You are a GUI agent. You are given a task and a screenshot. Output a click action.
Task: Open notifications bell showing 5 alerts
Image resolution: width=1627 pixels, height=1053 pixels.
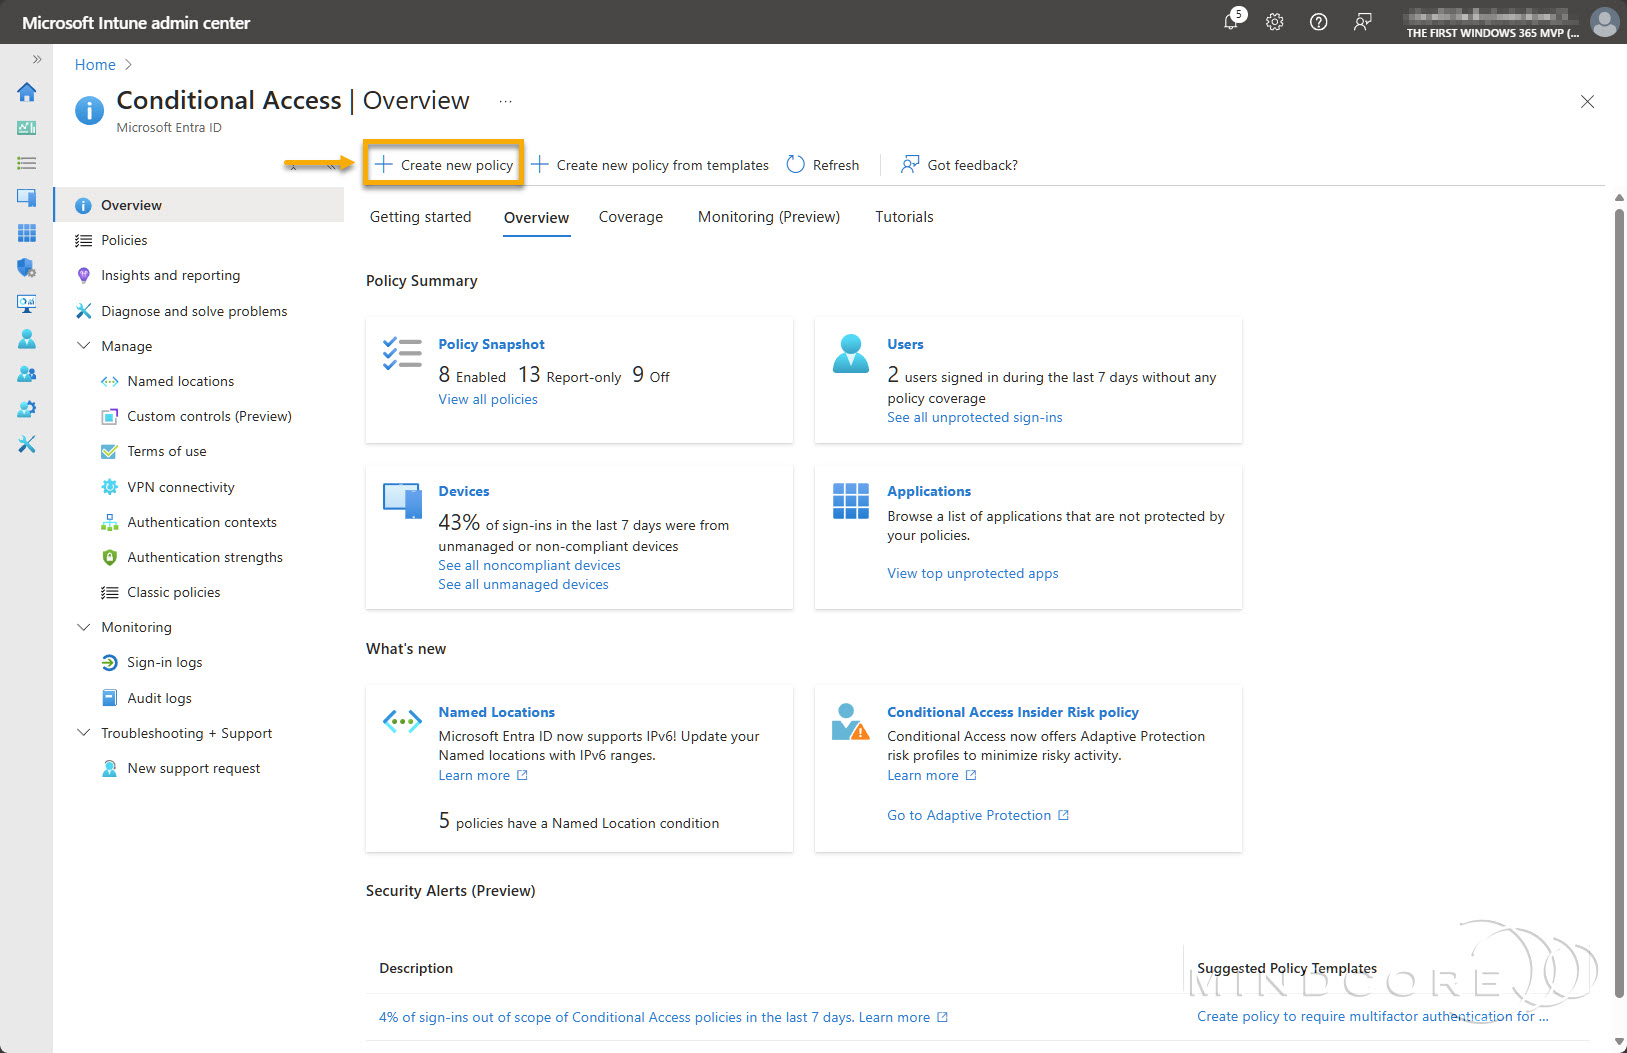coord(1231,21)
